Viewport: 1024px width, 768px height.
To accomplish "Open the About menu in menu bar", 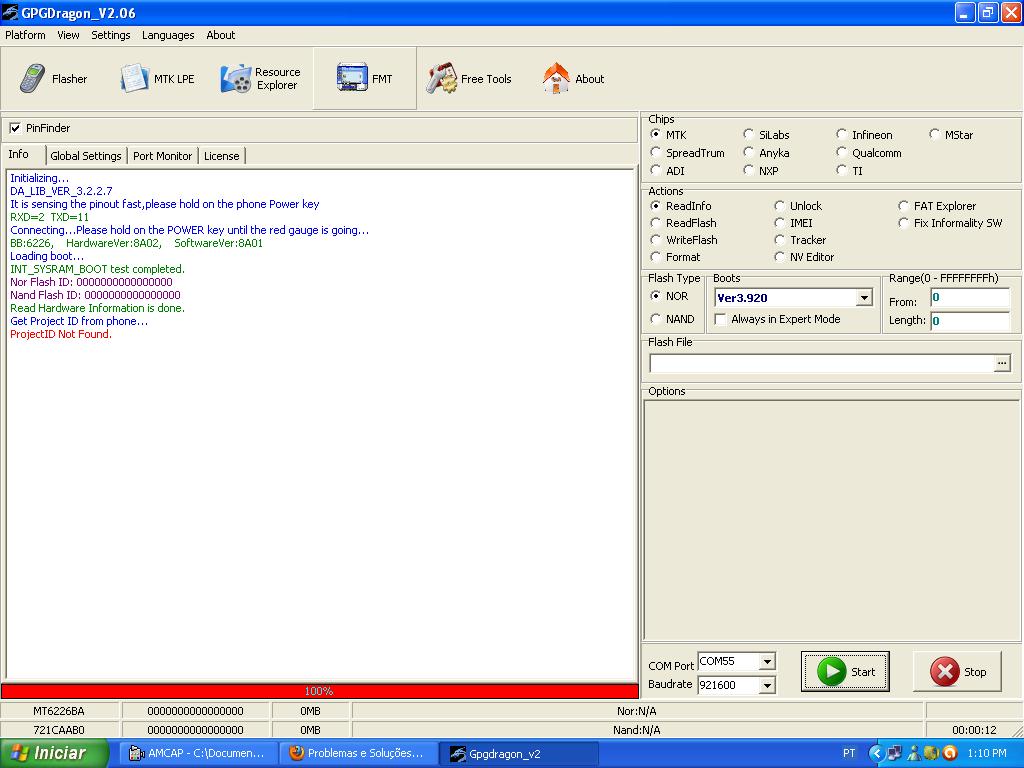I will (x=221, y=35).
